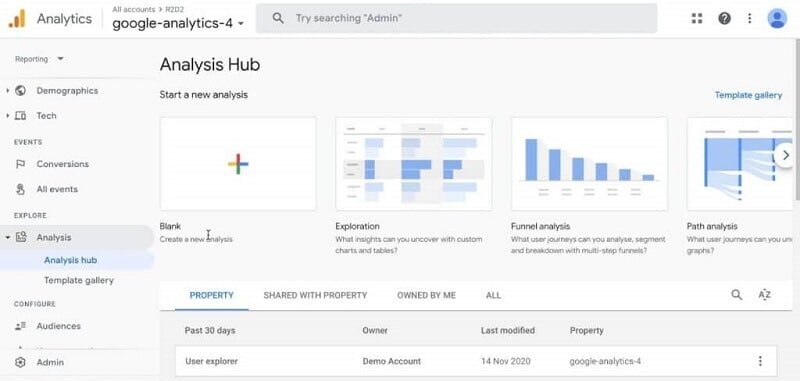This screenshot has height=381, width=800.
Task: Open the user account avatar
Action: (777, 18)
